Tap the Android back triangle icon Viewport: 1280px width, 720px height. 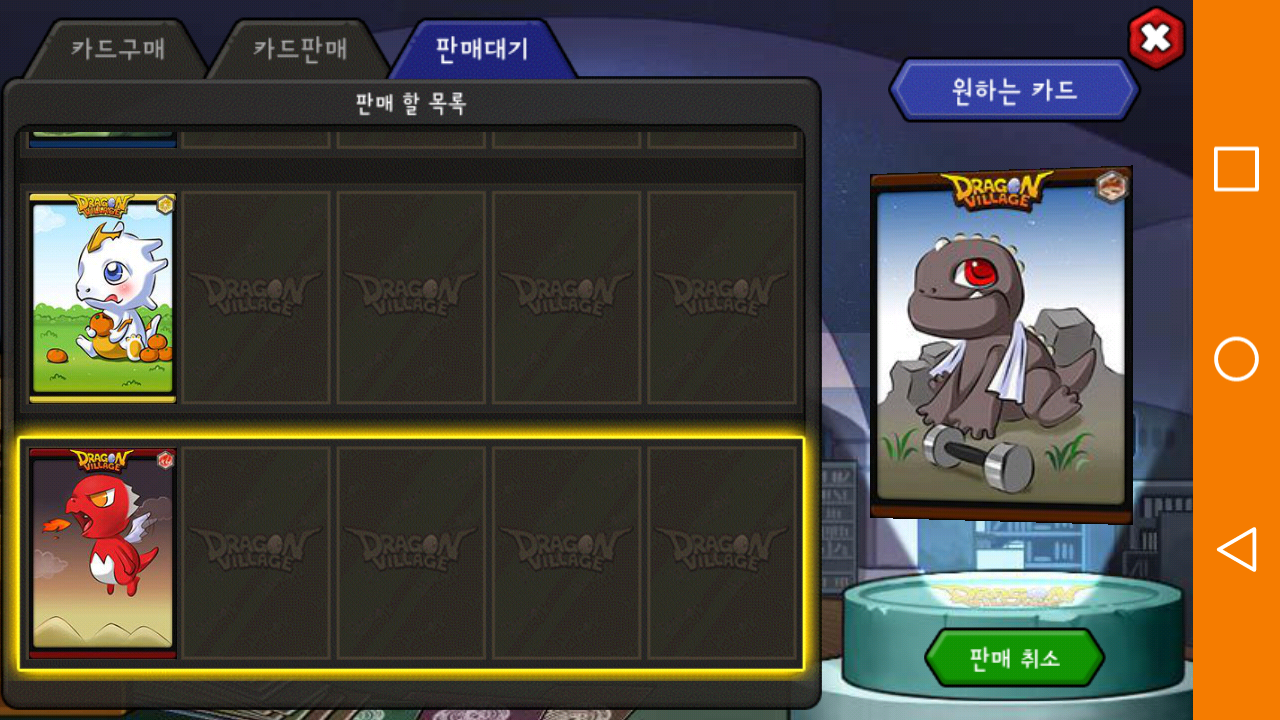point(1237,549)
